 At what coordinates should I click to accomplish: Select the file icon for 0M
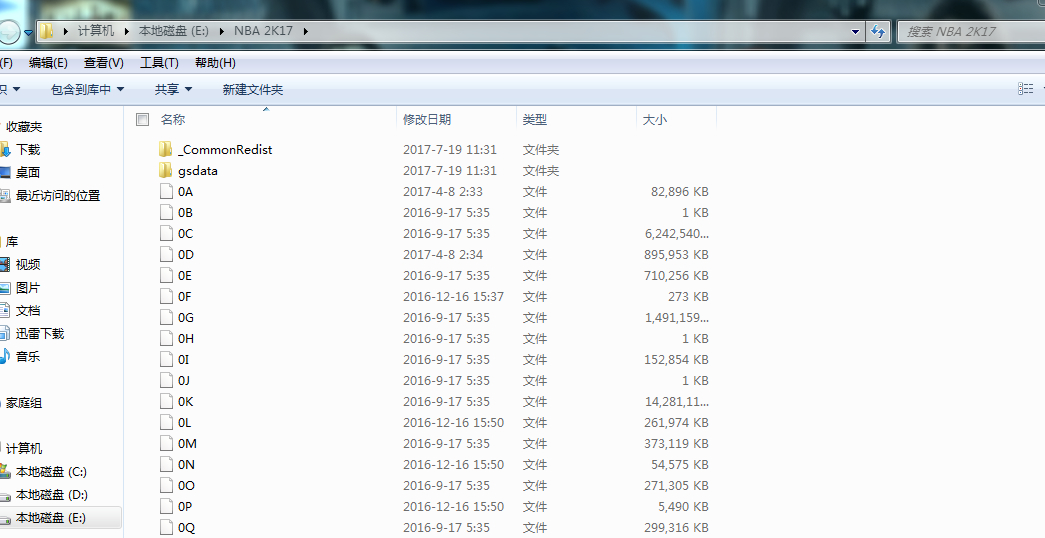(x=166, y=443)
